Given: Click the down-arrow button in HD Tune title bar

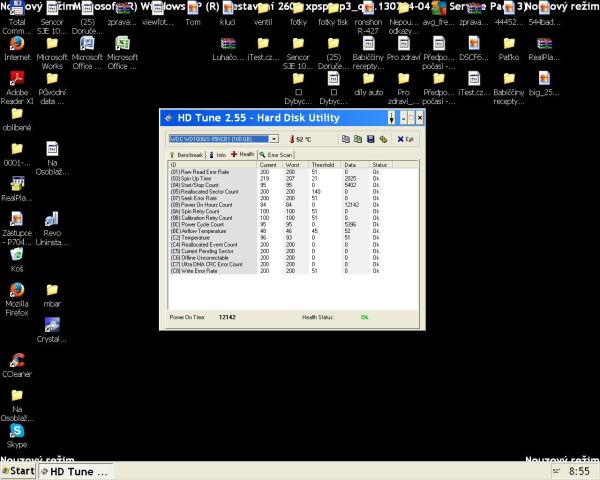Looking at the screenshot, I should point(391,118).
